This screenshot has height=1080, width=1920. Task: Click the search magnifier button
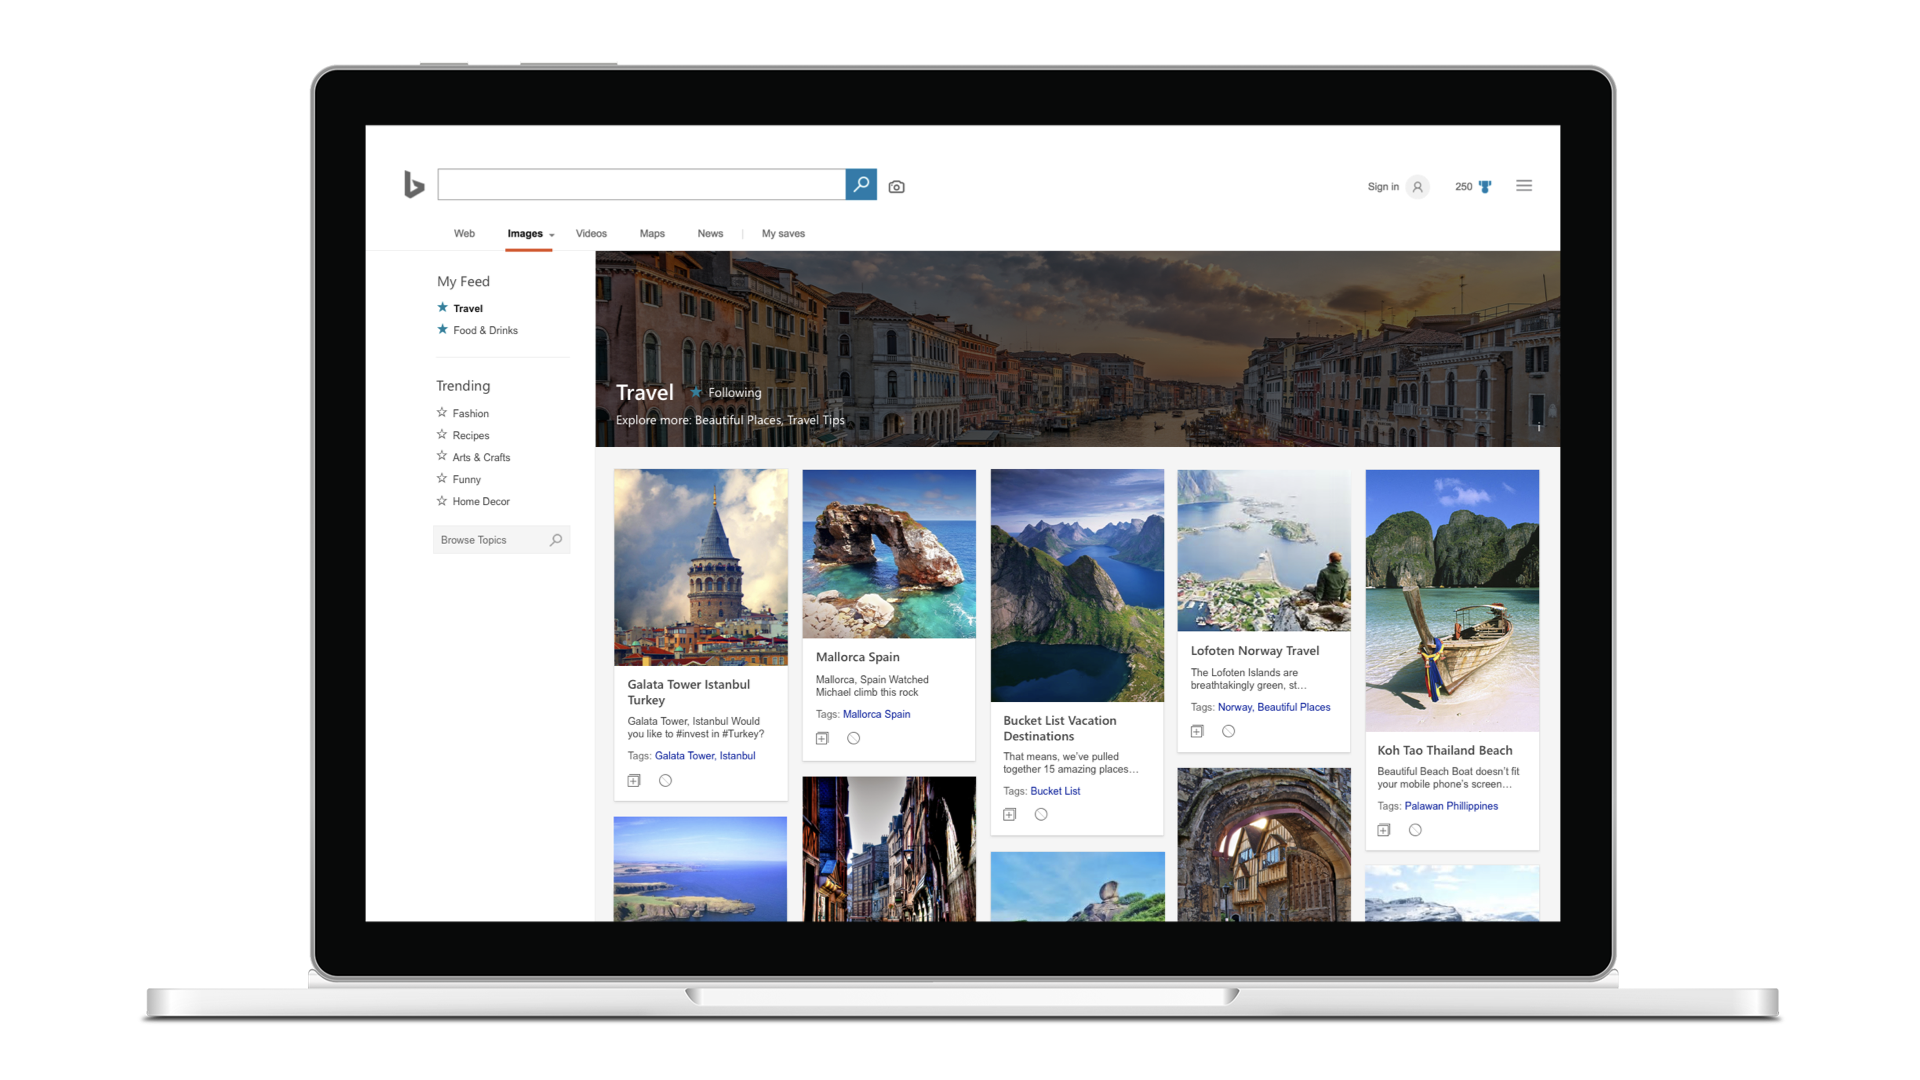coord(861,184)
